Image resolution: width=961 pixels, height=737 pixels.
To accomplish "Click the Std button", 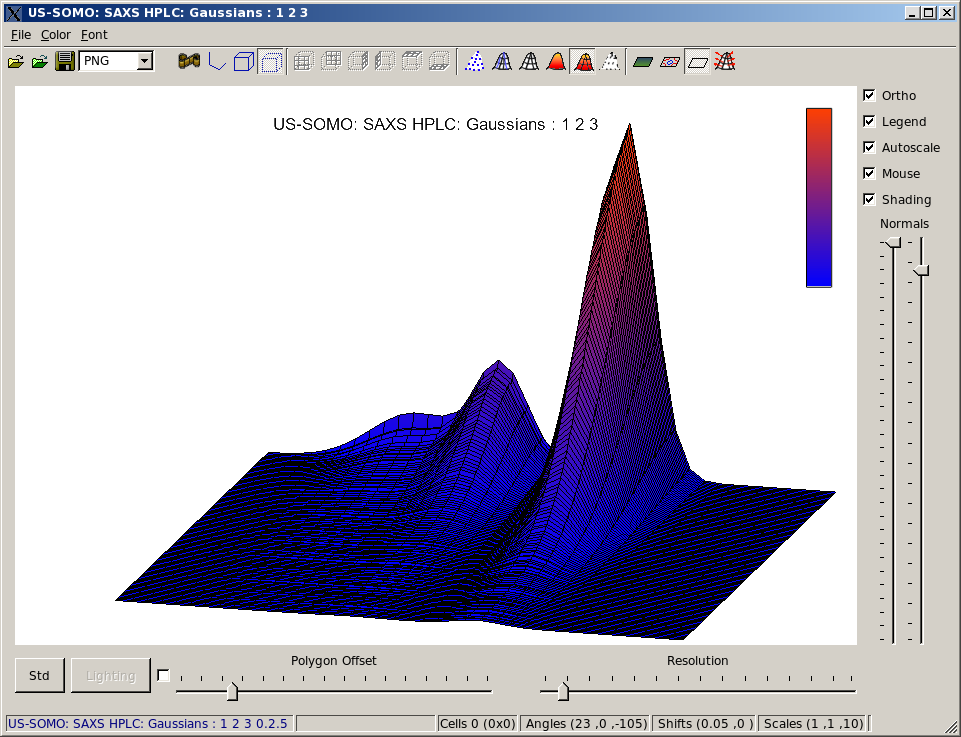I will tap(39, 676).
